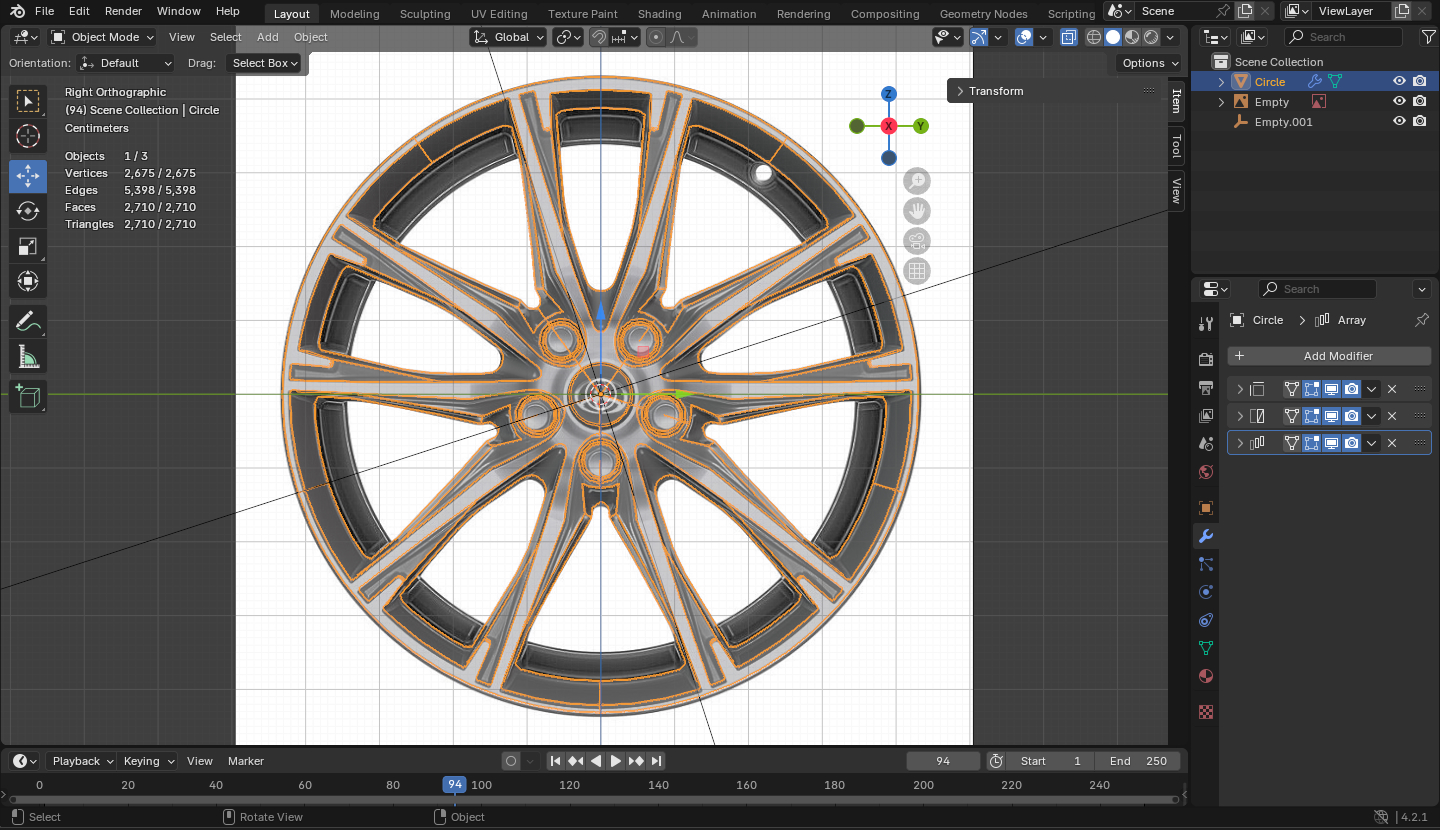
Task: Toggle proportional editing in the header
Action: point(656,37)
